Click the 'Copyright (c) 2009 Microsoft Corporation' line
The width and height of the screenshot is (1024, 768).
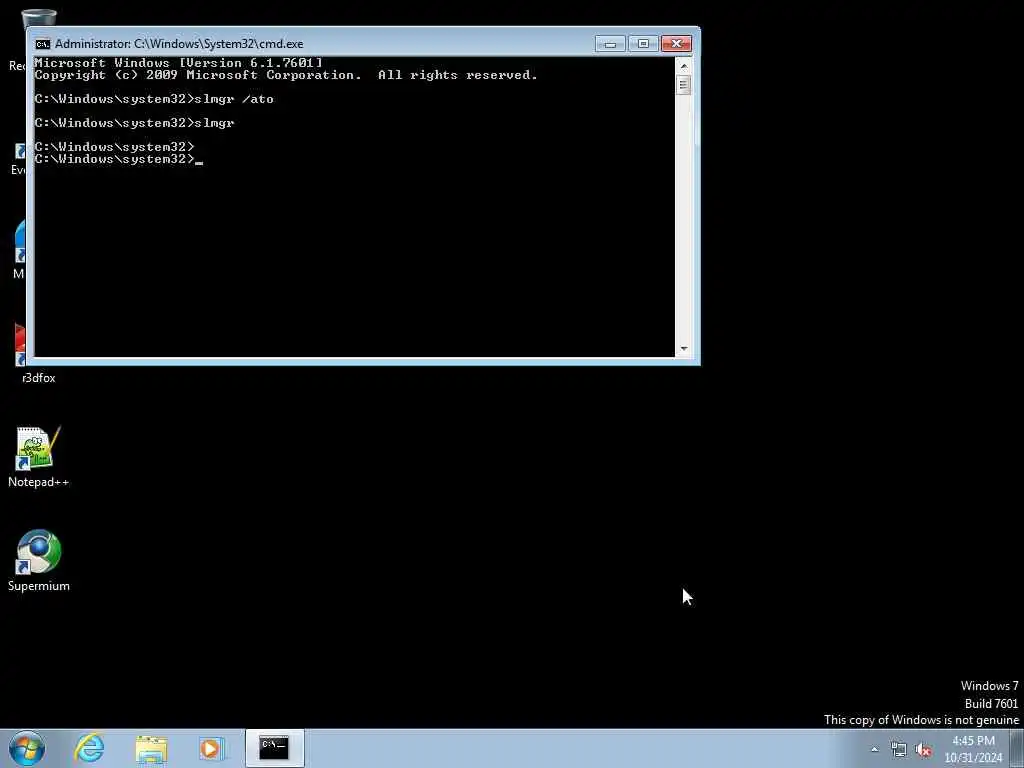pyautogui.click(x=286, y=75)
